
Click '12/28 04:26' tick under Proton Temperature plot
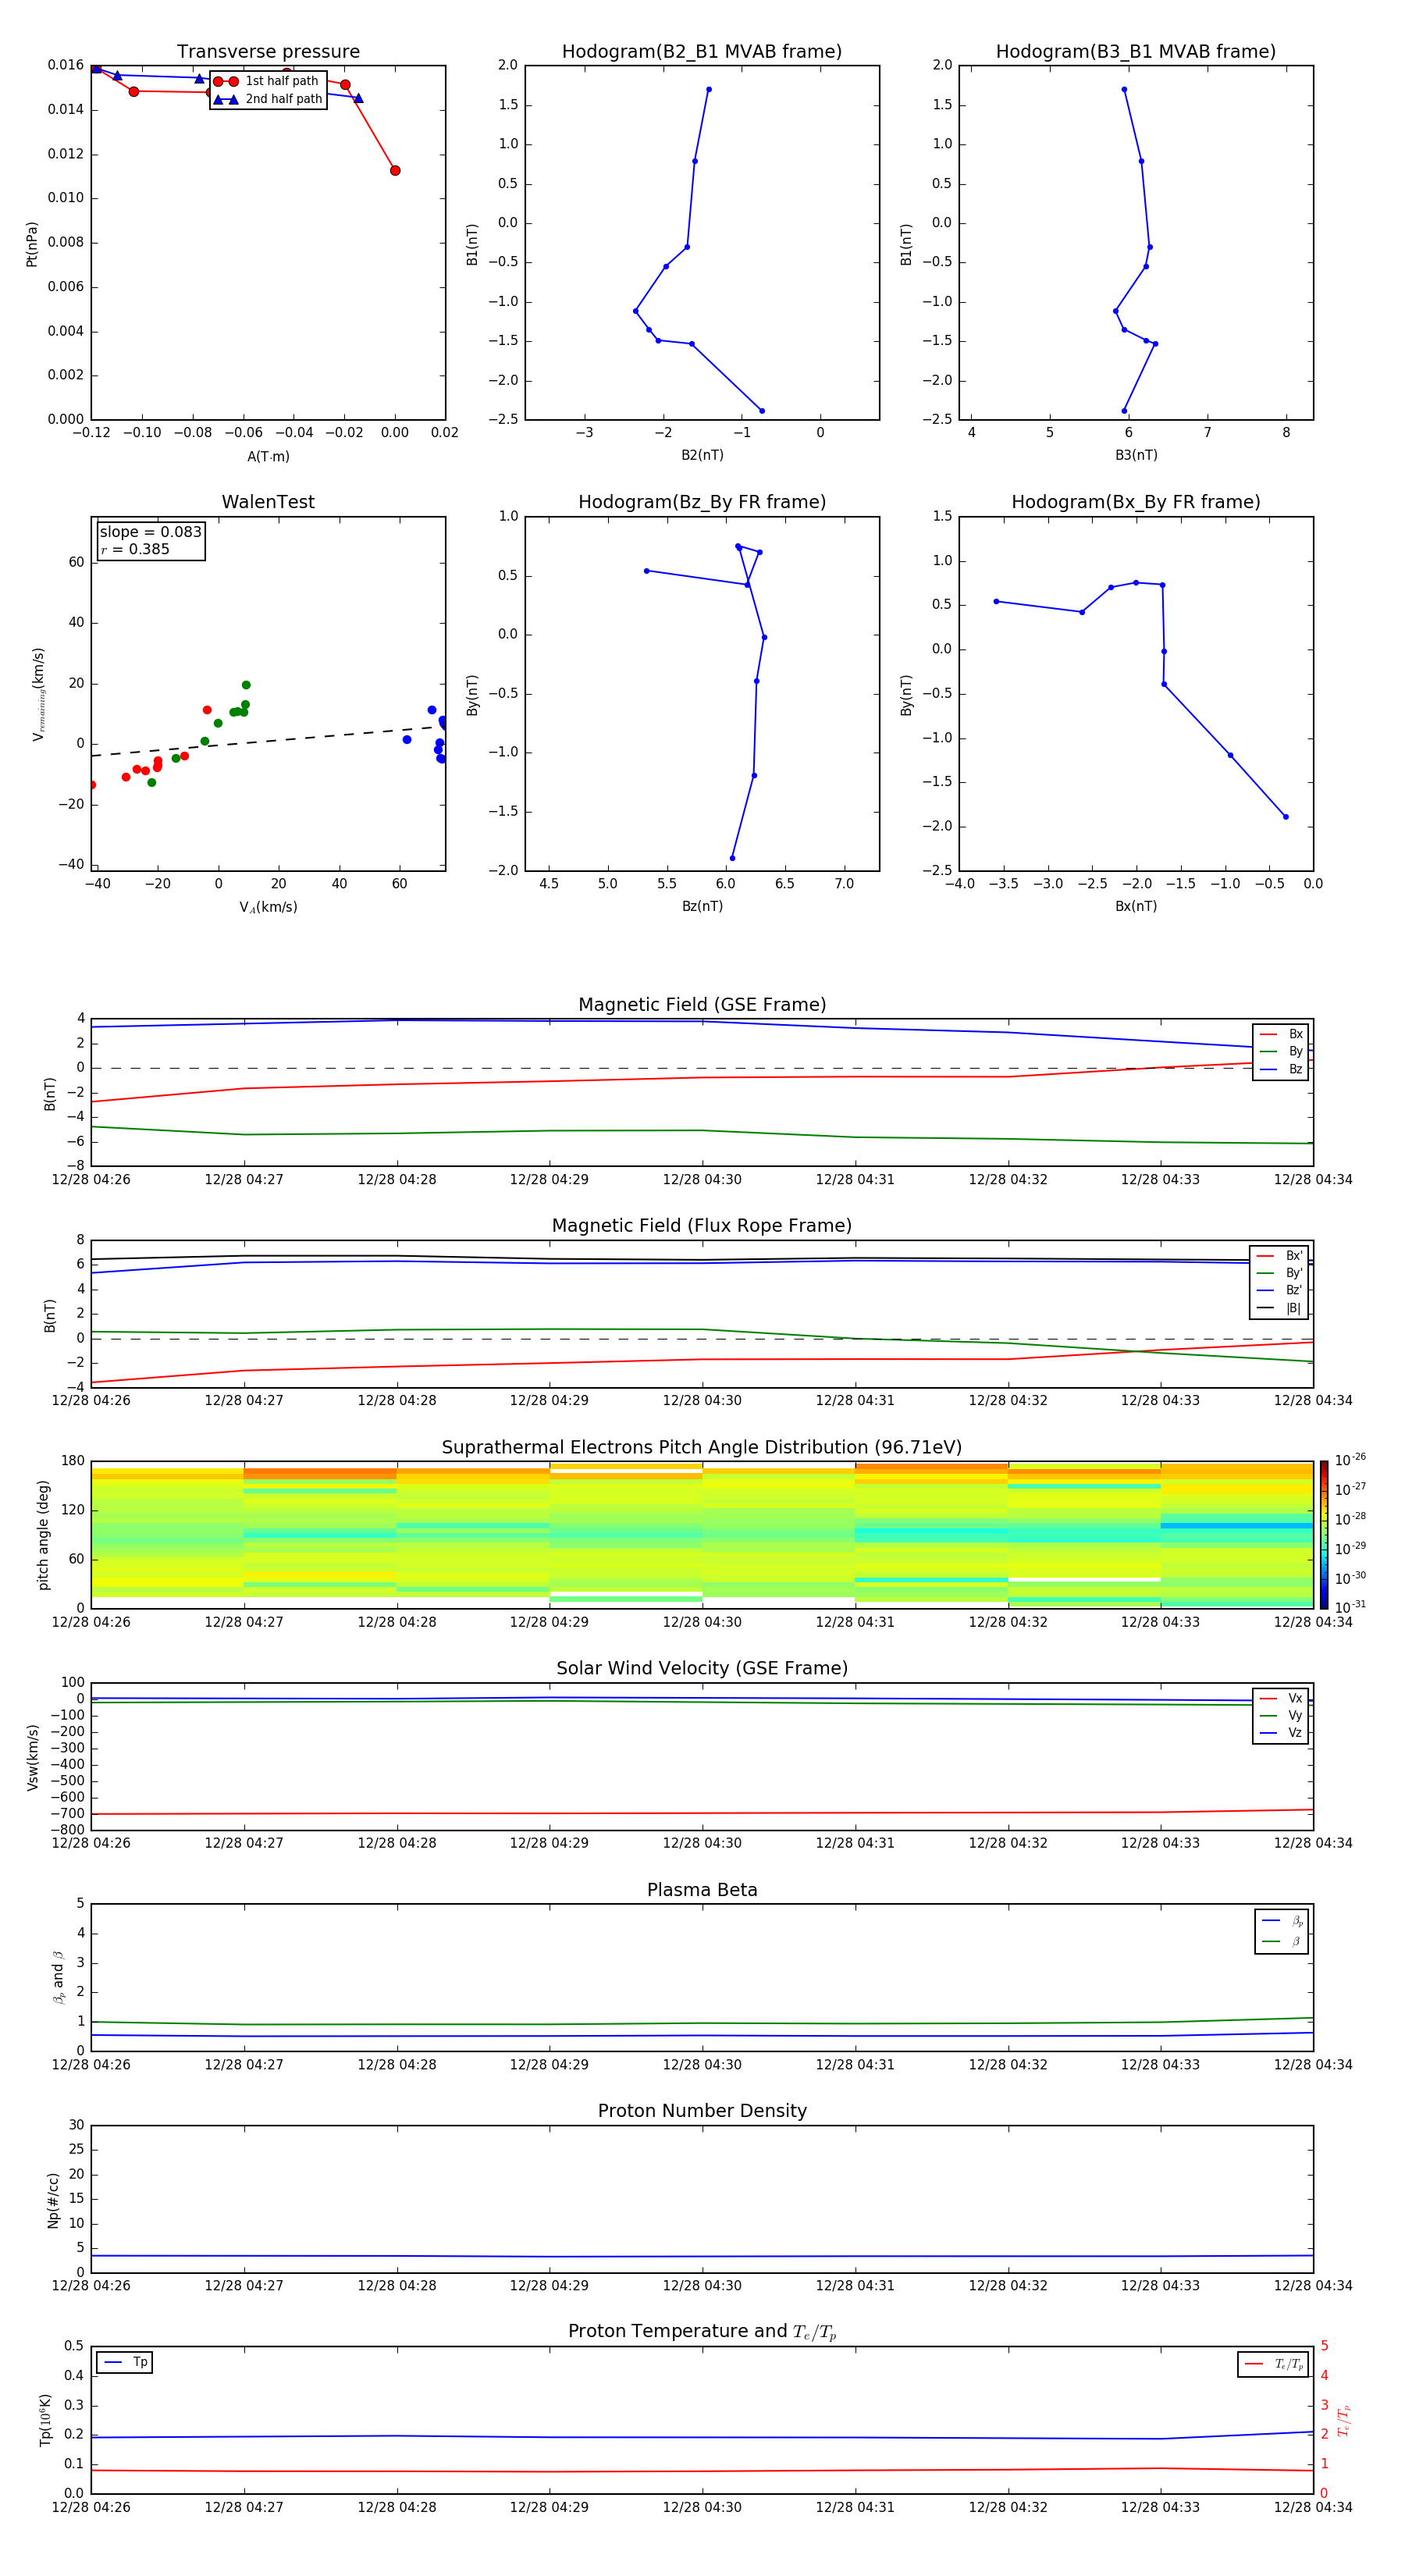coord(91,2508)
